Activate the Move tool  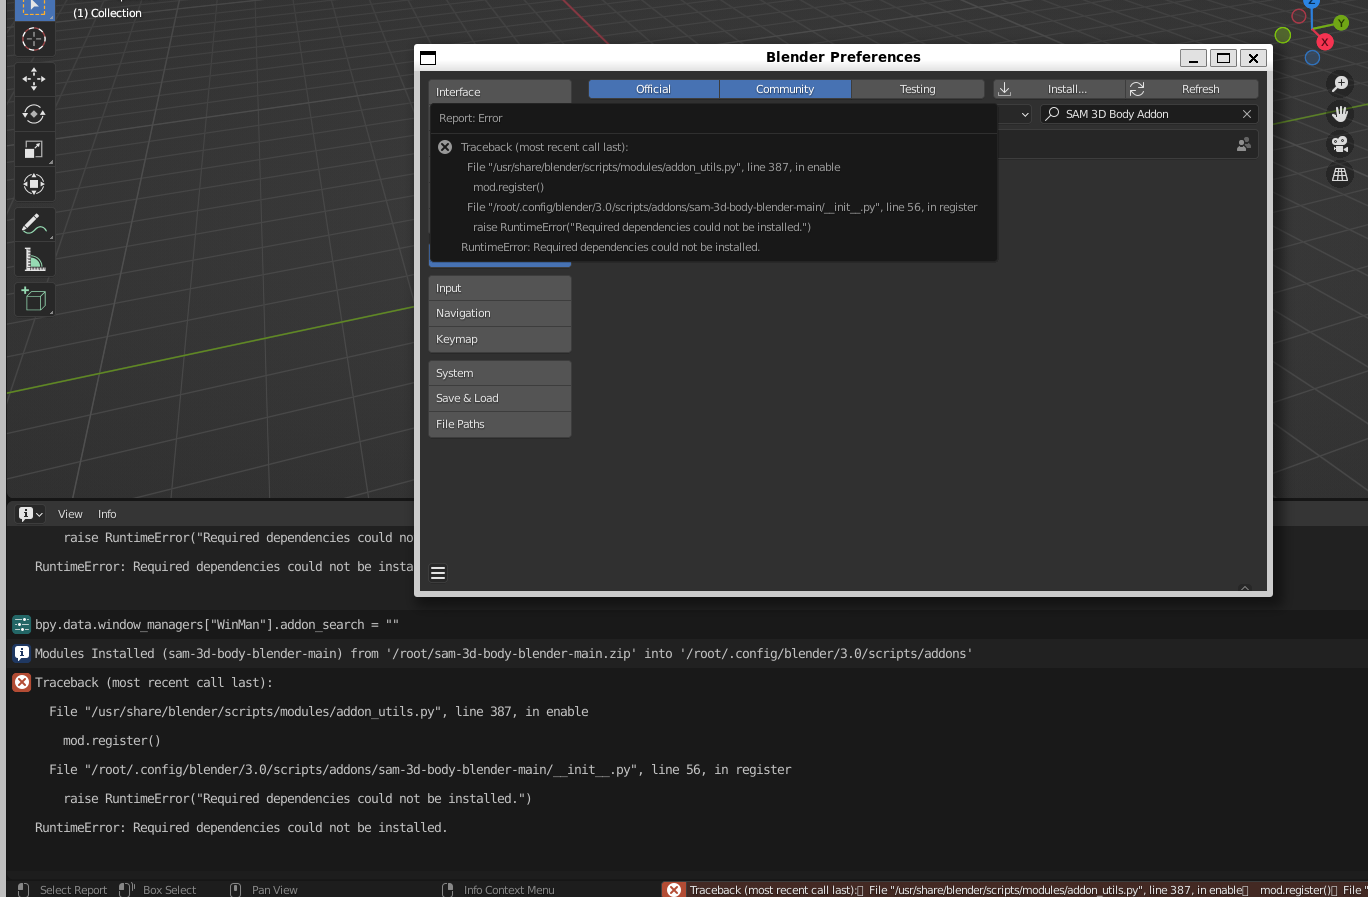tap(34, 79)
